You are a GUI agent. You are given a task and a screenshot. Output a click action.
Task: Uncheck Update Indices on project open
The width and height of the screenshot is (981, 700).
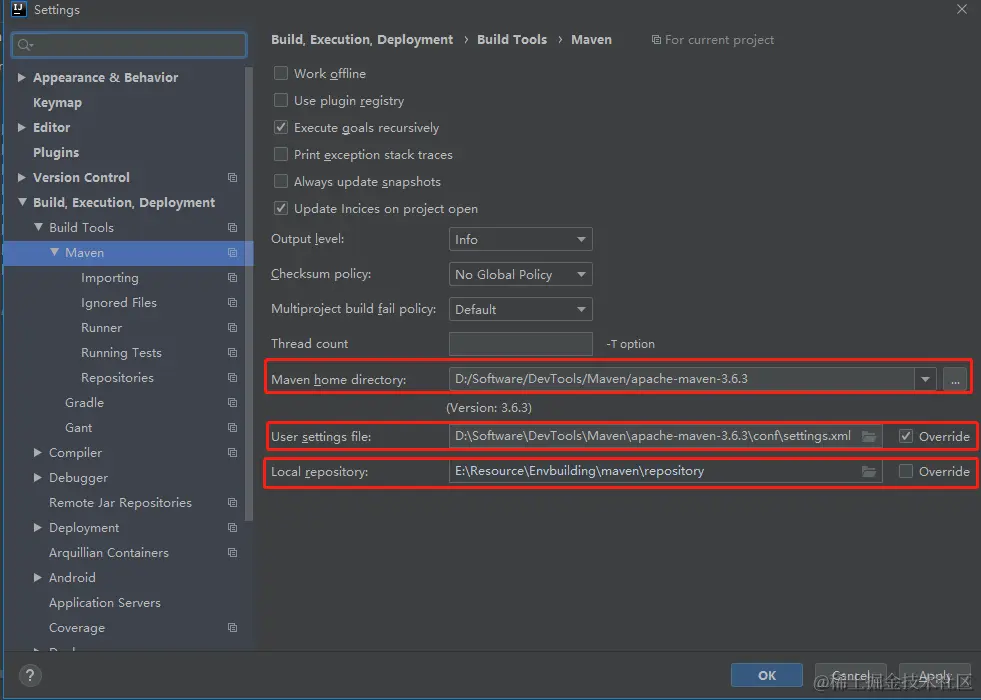(281, 208)
